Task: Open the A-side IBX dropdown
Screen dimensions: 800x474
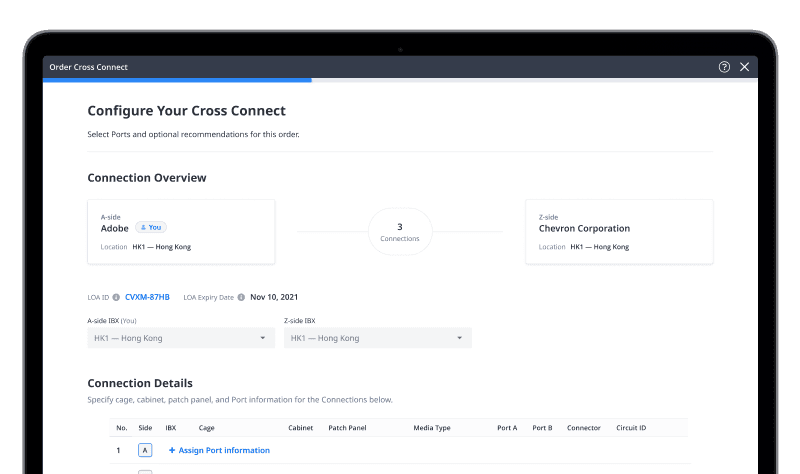Action: (x=181, y=338)
